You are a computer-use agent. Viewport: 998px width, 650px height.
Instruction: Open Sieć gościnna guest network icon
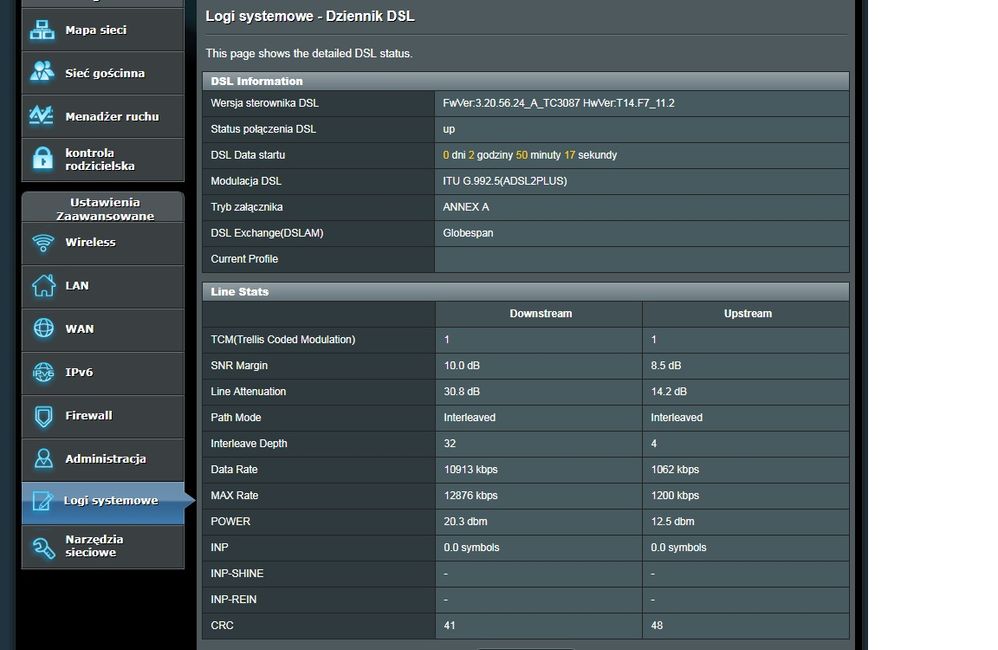(42, 73)
